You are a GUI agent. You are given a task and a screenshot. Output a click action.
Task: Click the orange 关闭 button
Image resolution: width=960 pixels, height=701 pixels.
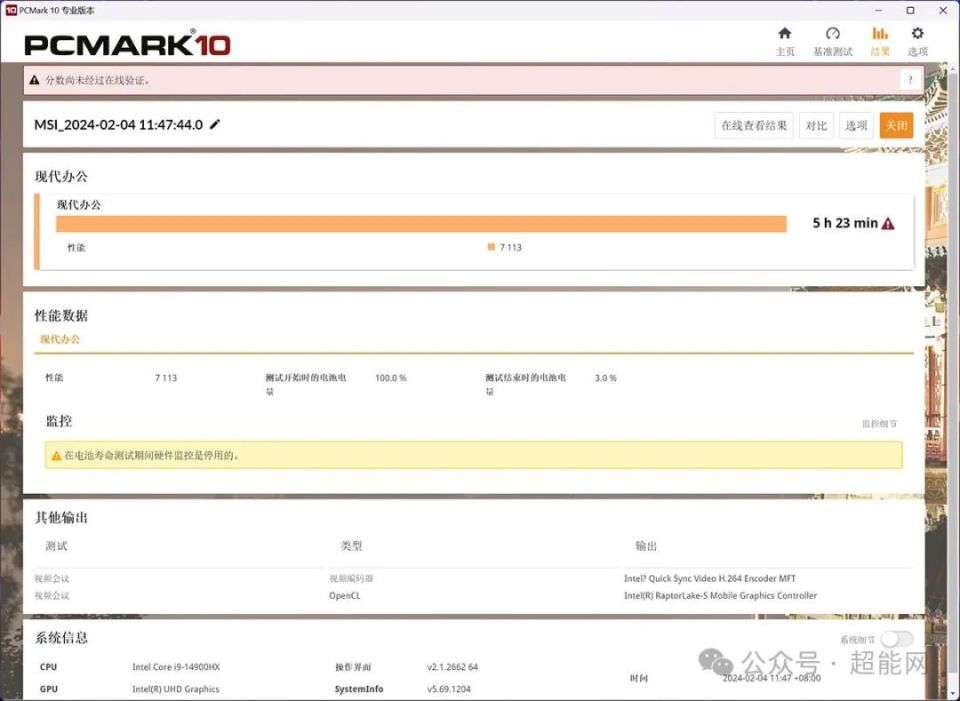tap(896, 126)
